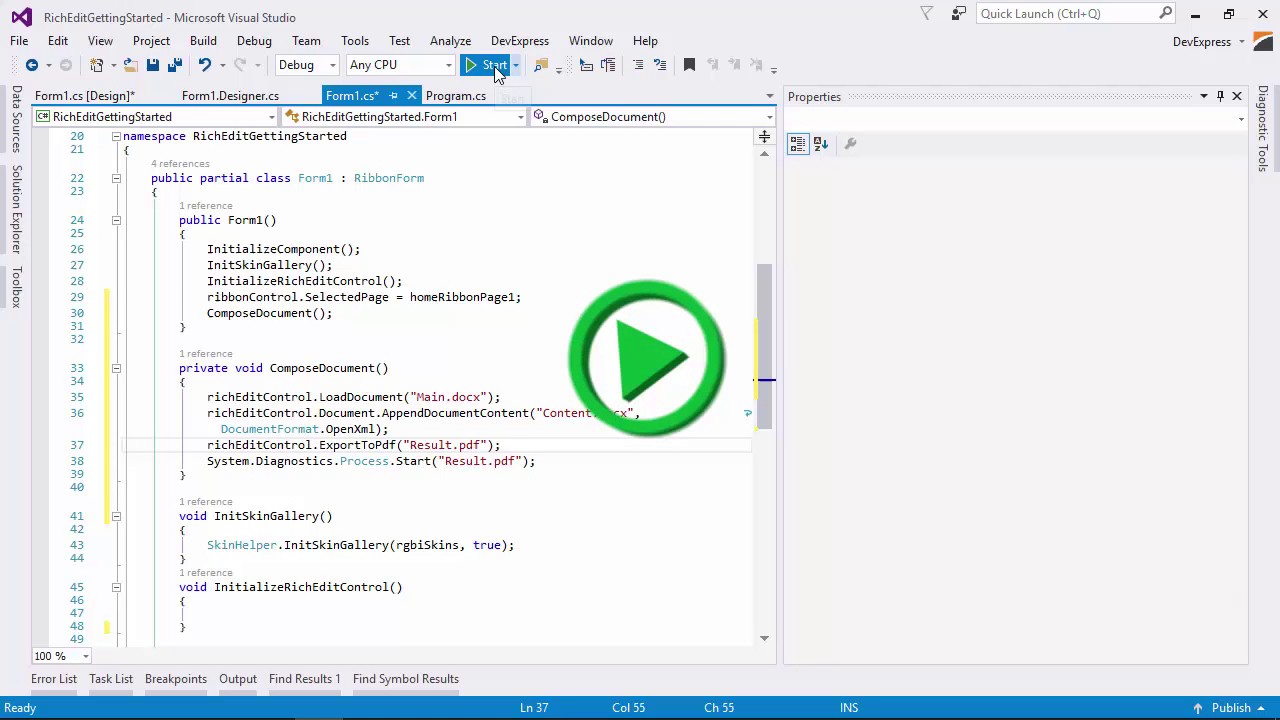
Task: Open the Find Results 1 tab
Action: pyautogui.click(x=305, y=679)
